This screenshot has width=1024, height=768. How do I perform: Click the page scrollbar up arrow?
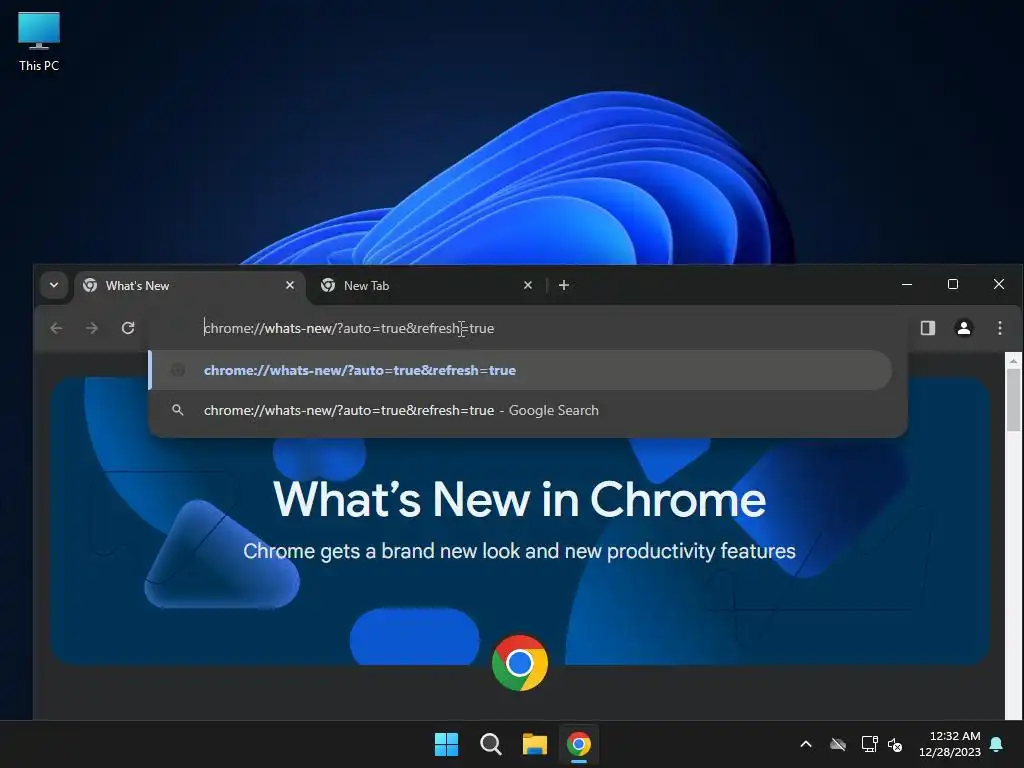(x=1014, y=360)
